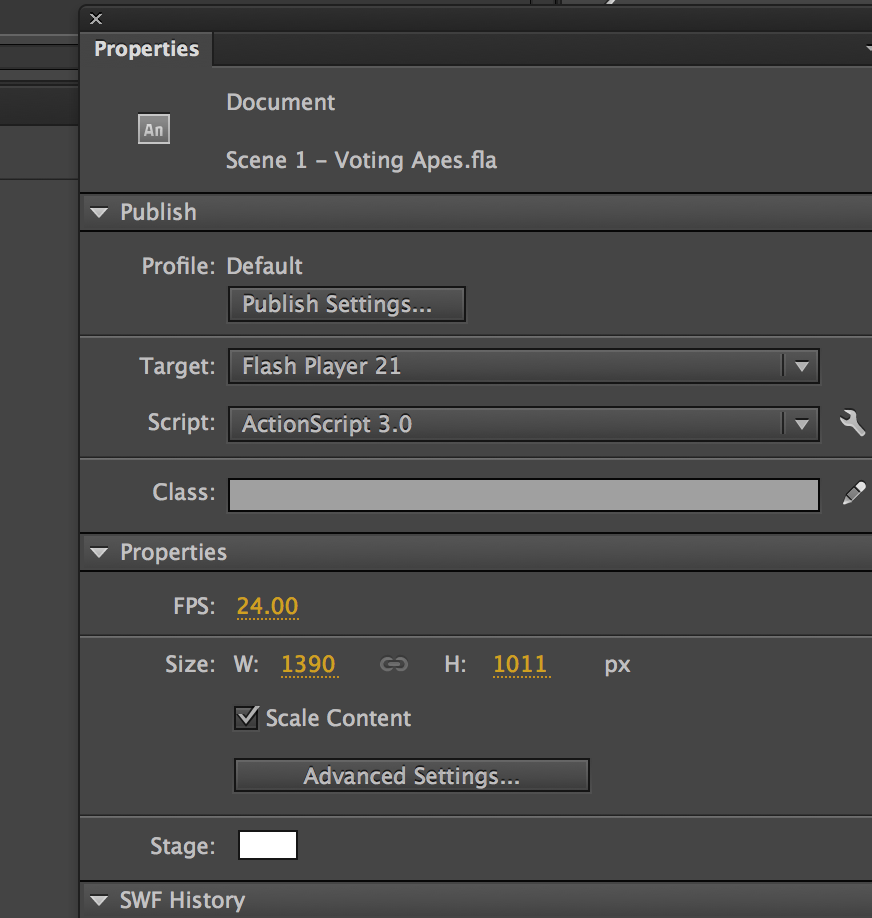Screen dimensions: 872x918
Task: Toggle the link icon between width and height
Action: 393,663
